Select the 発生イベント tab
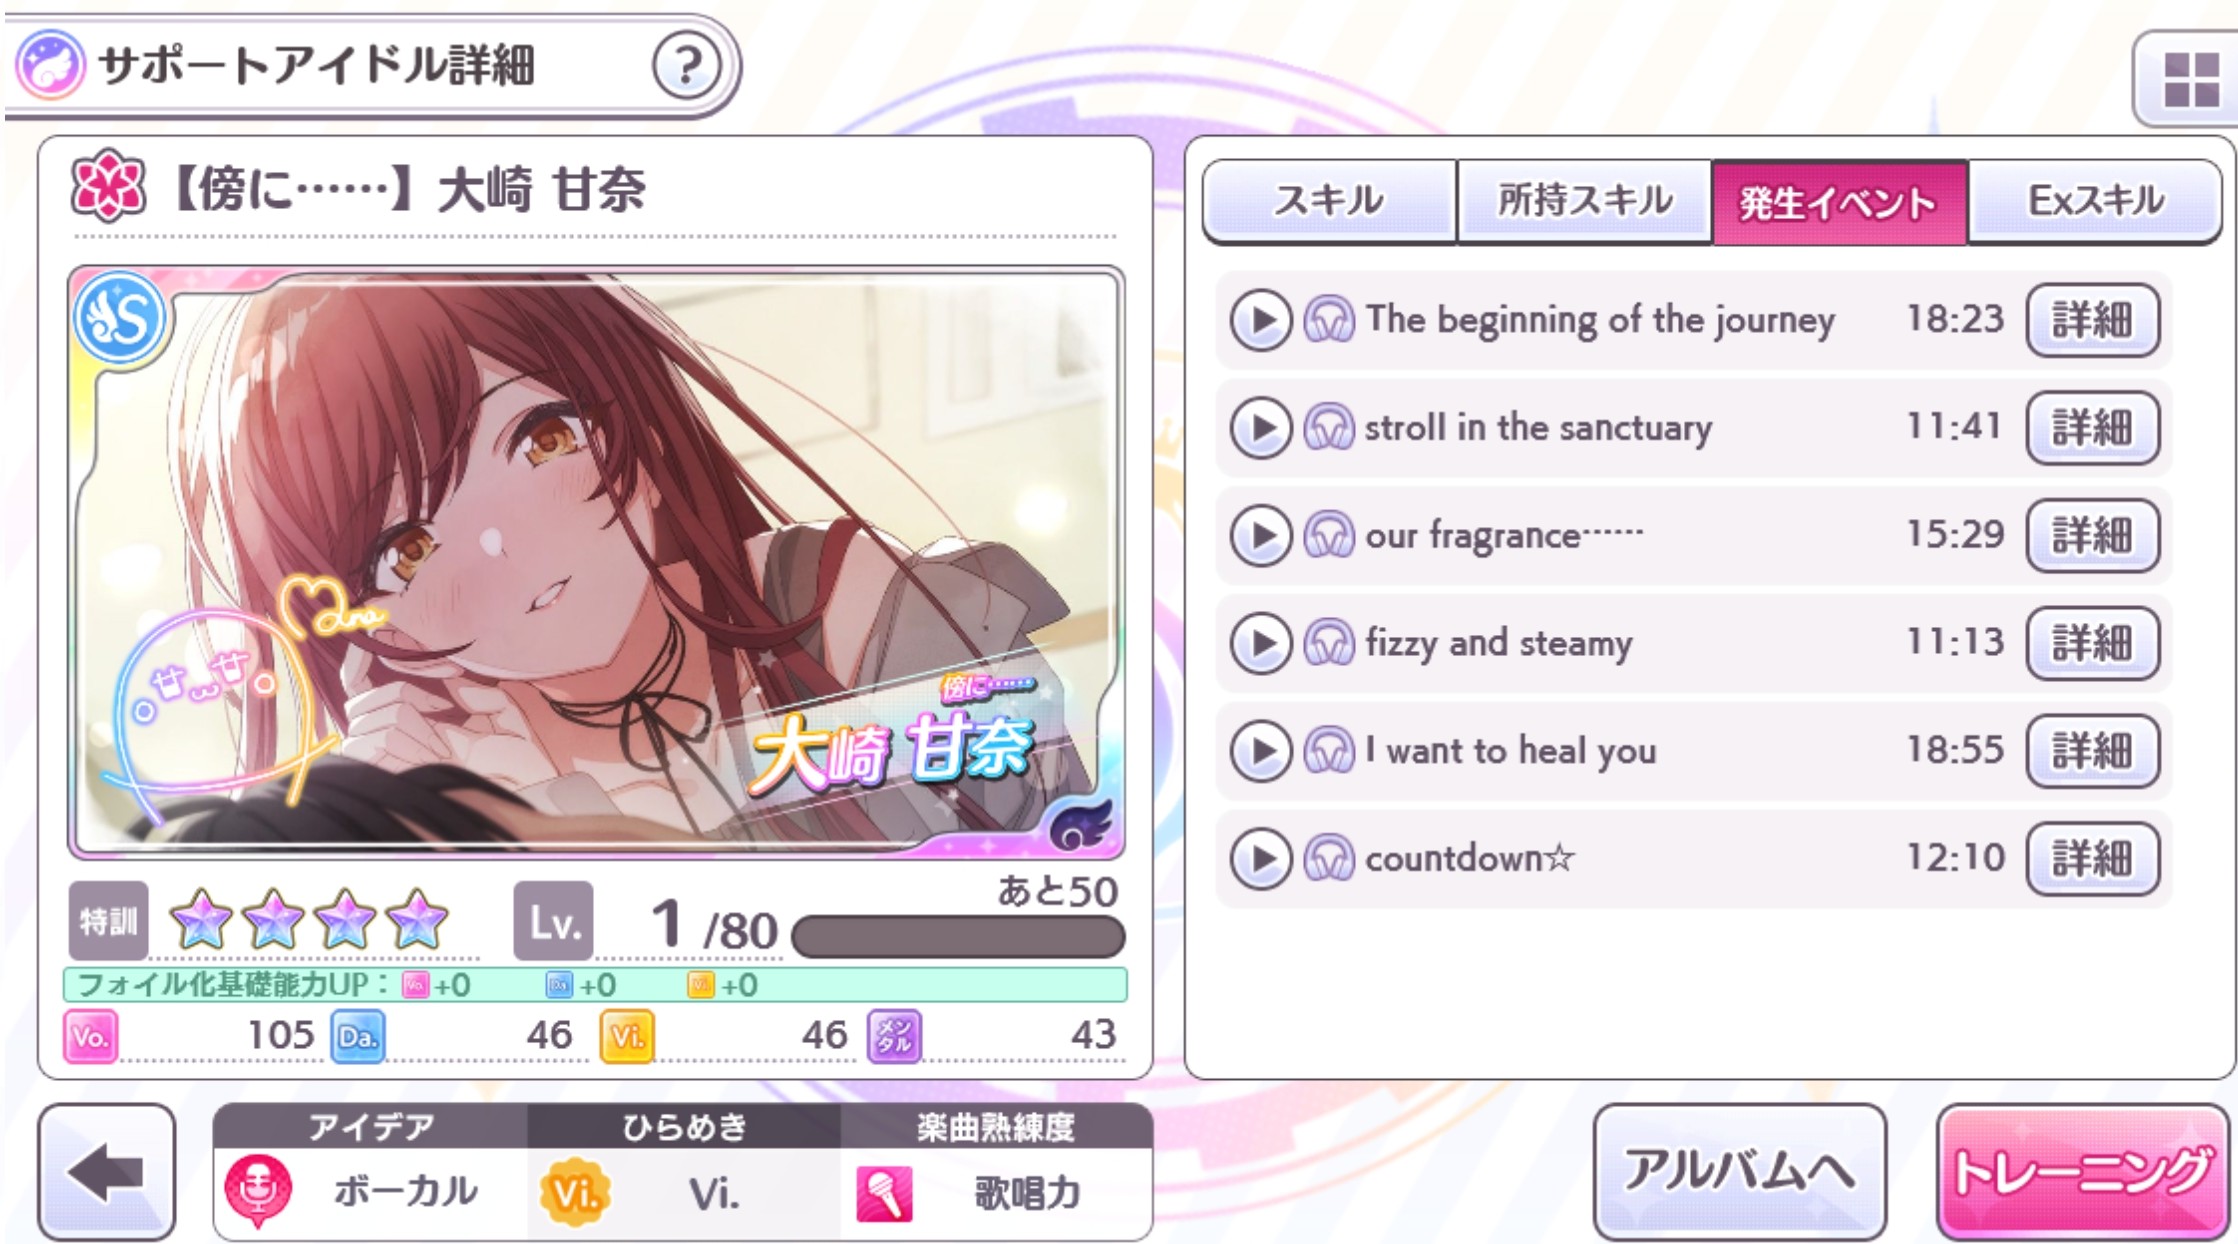This screenshot has height=1244, width=2238. 1840,202
